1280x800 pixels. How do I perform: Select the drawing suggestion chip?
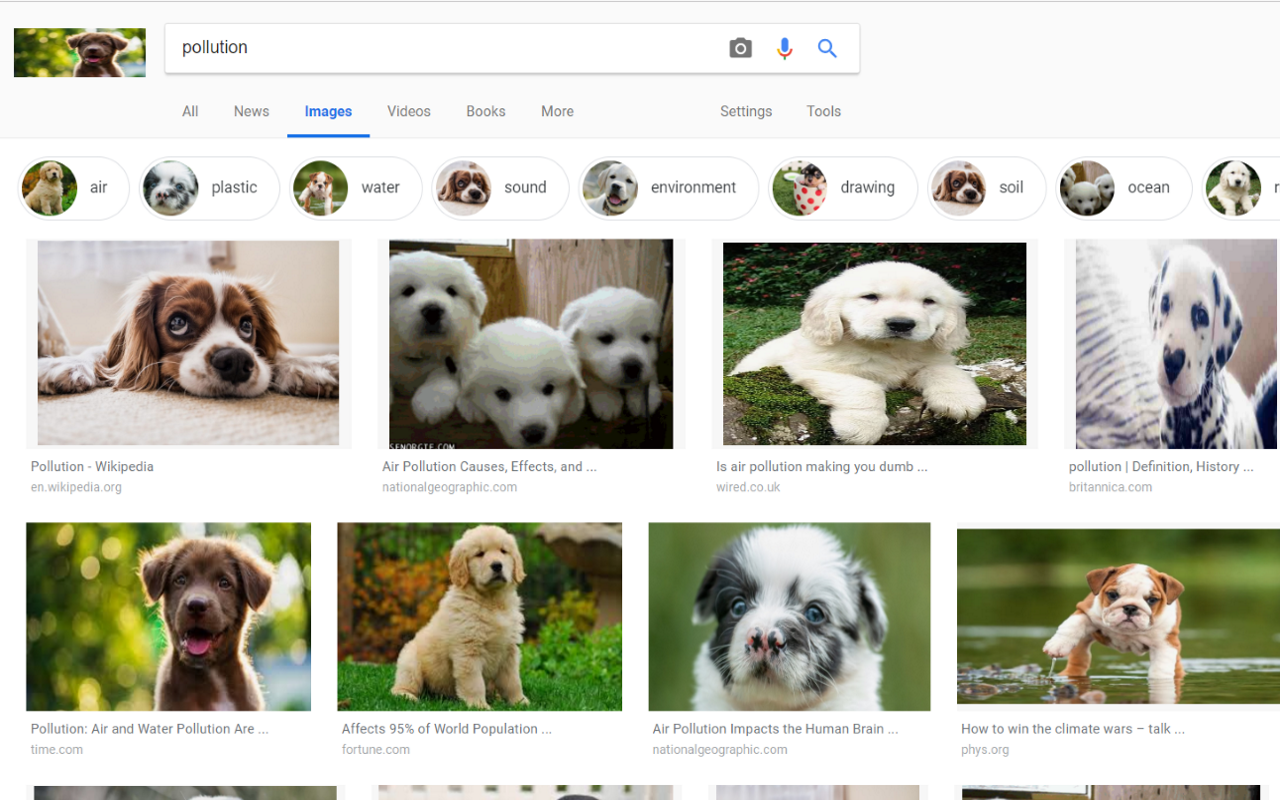(x=843, y=188)
